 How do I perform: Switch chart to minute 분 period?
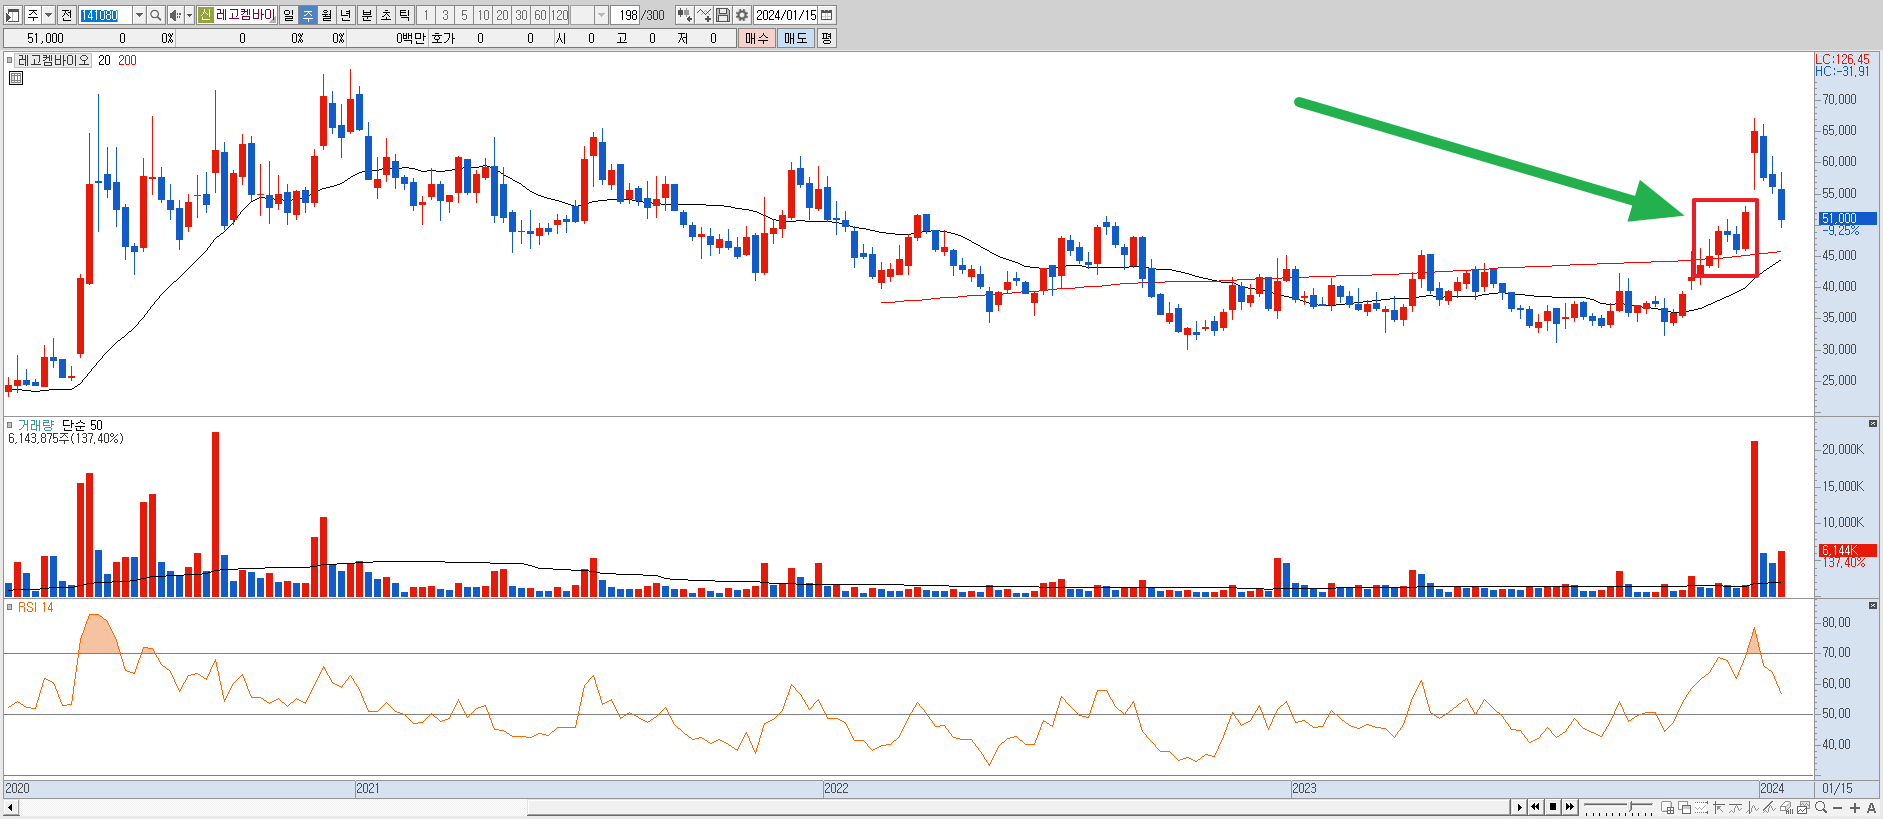(366, 15)
